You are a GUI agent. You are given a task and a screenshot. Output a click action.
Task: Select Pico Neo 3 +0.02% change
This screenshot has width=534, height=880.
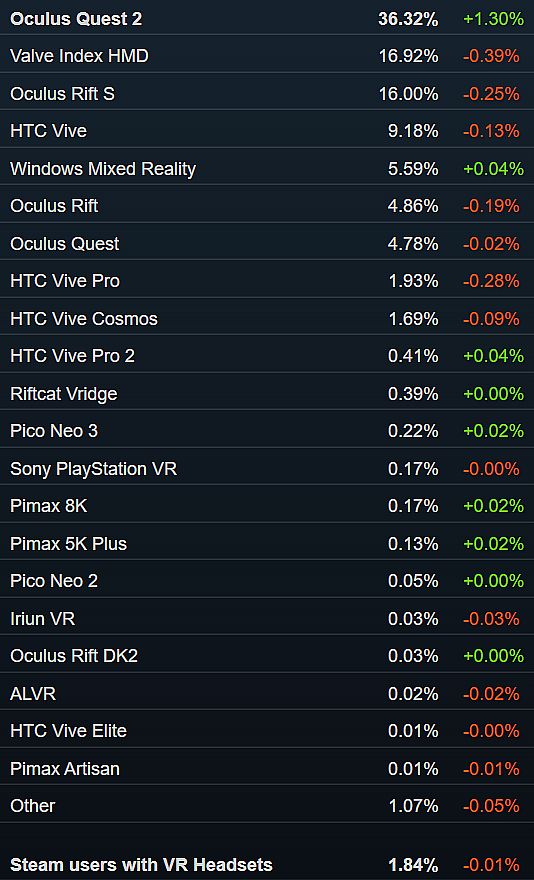(x=494, y=431)
